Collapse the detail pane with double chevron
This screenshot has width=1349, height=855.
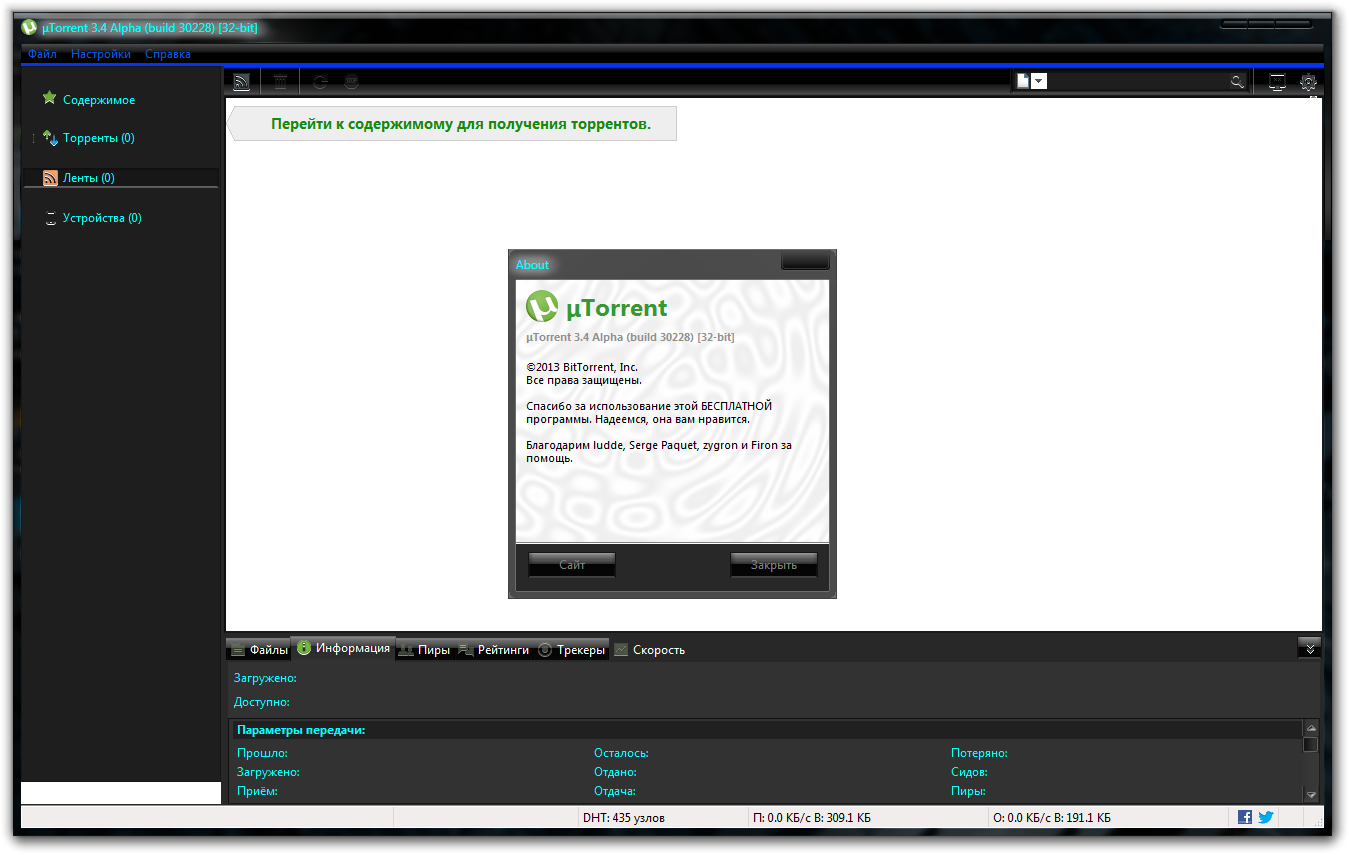click(1309, 647)
